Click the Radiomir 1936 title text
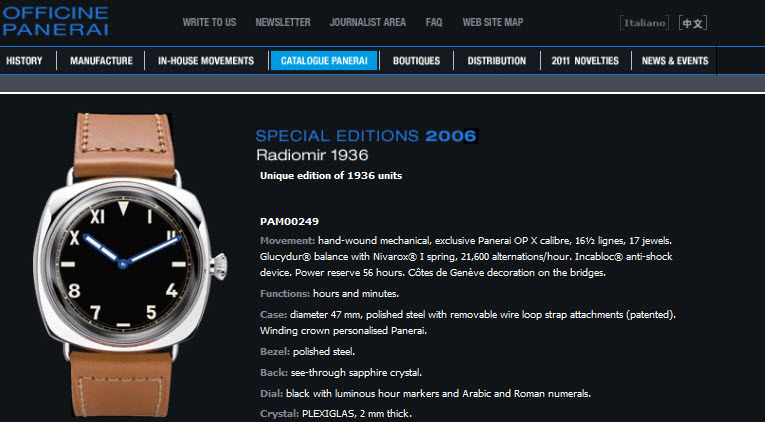765x422 pixels. coord(312,156)
